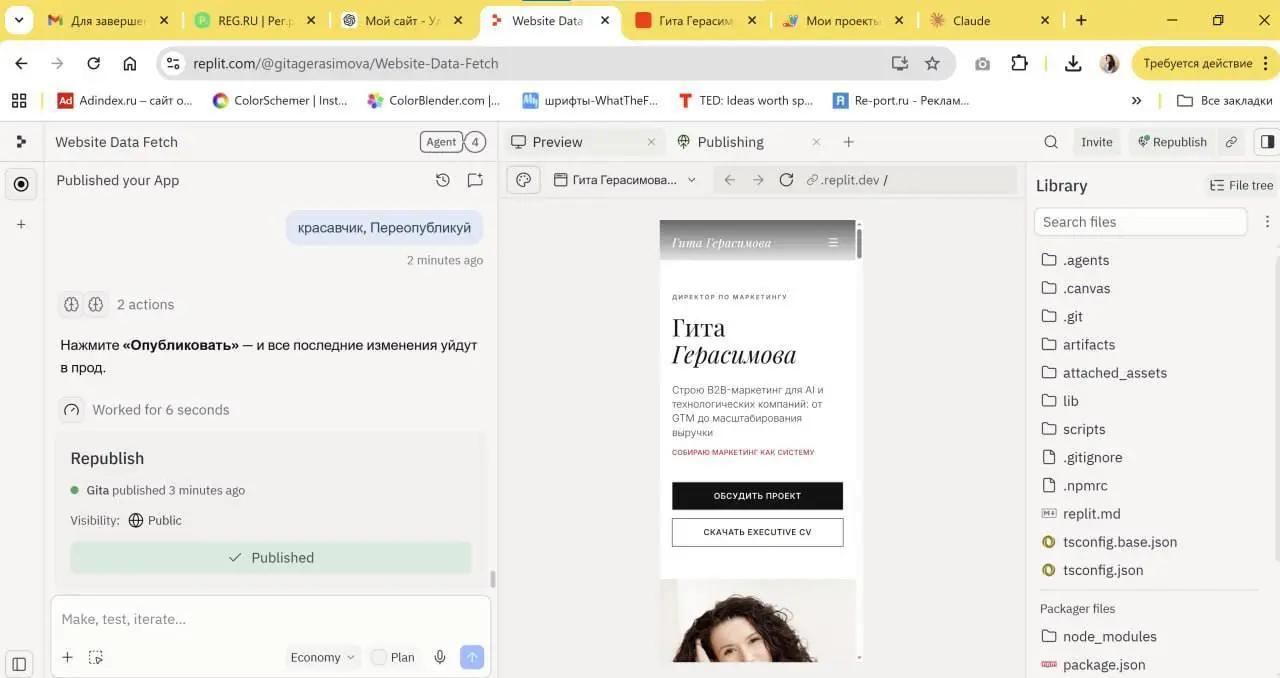The image size is (1280, 678).
Task: Add a new item with sidebar plus icon
Action: click(21, 225)
